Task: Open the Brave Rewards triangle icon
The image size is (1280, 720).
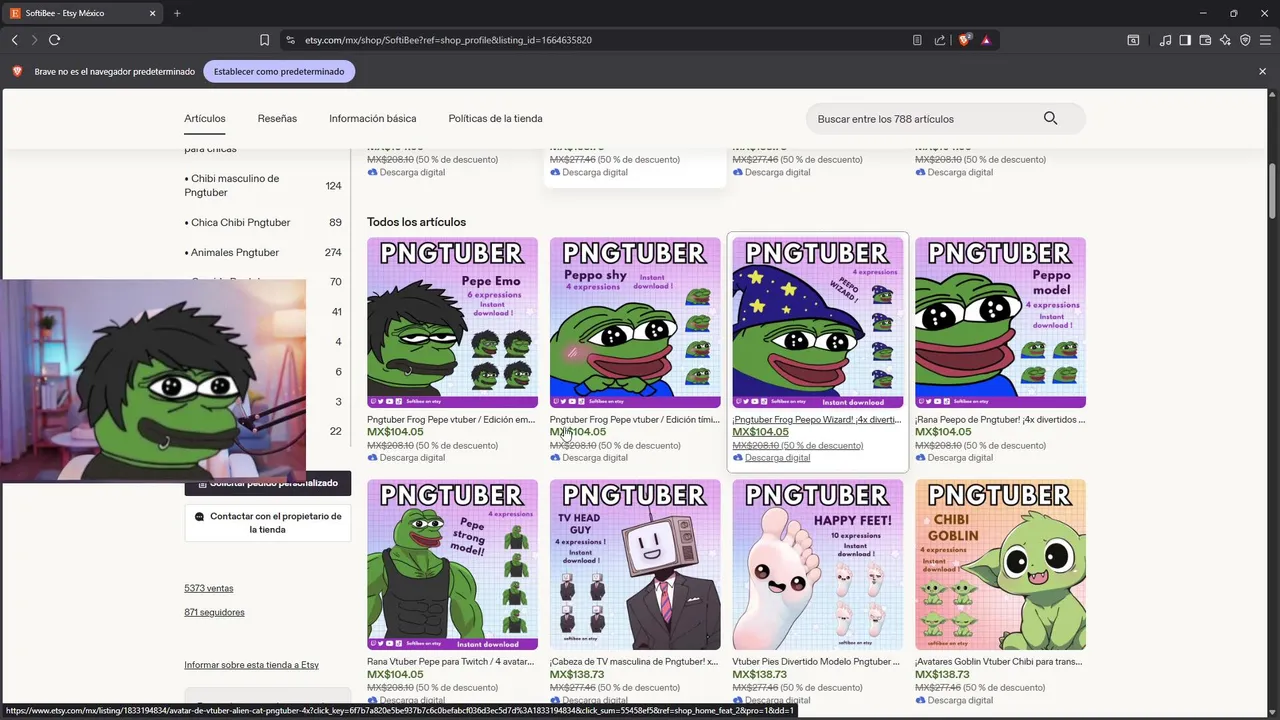Action: click(986, 40)
